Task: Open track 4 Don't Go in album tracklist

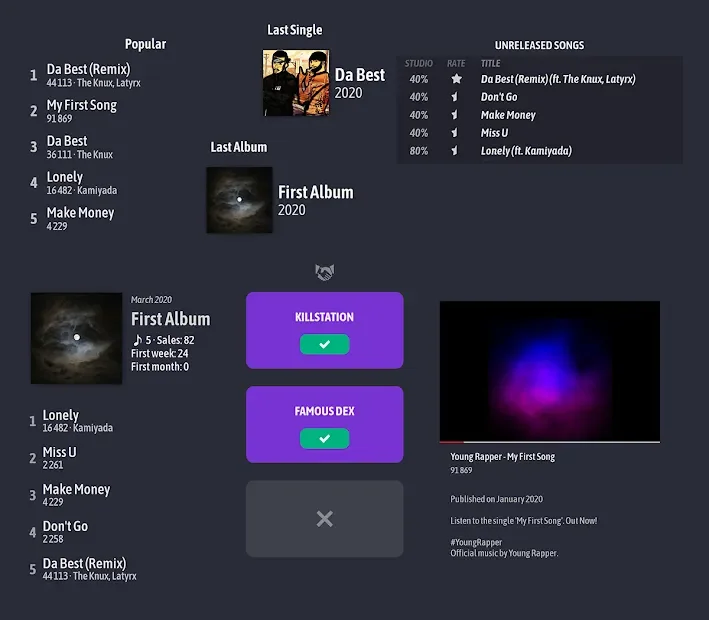Action: click(x=65, y=526)
